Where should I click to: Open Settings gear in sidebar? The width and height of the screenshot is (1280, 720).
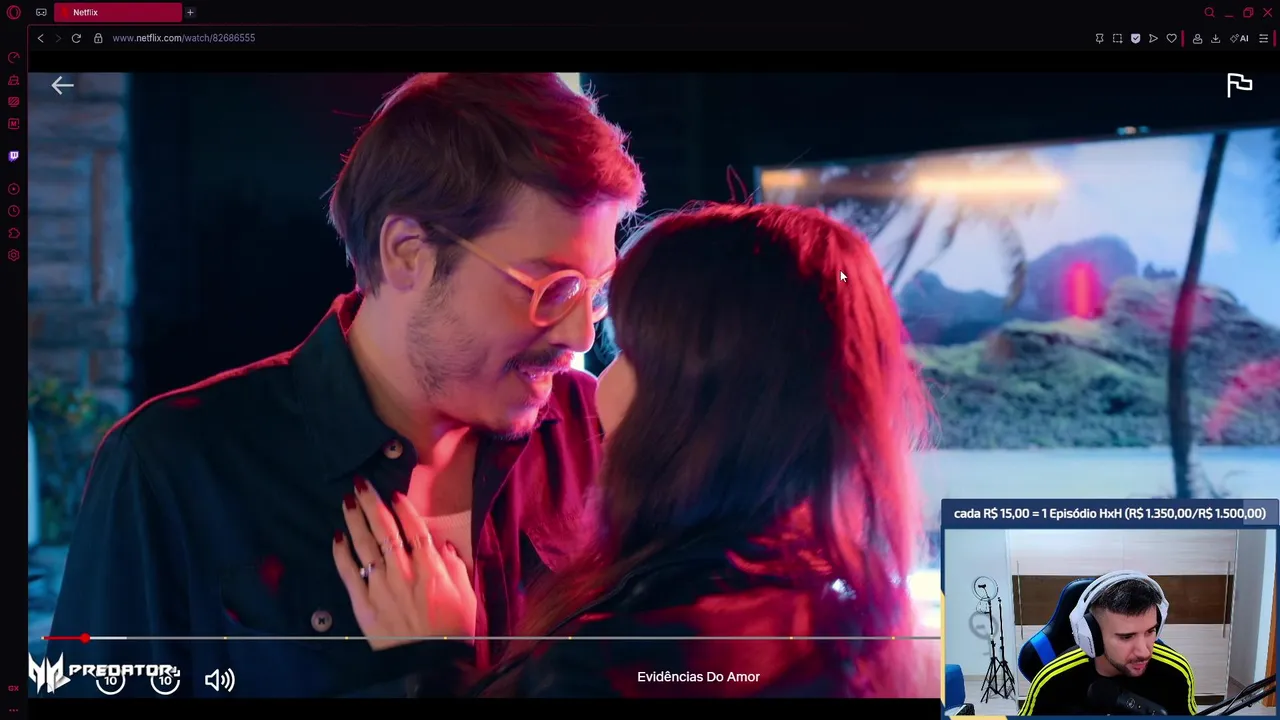tap(13, 255)
